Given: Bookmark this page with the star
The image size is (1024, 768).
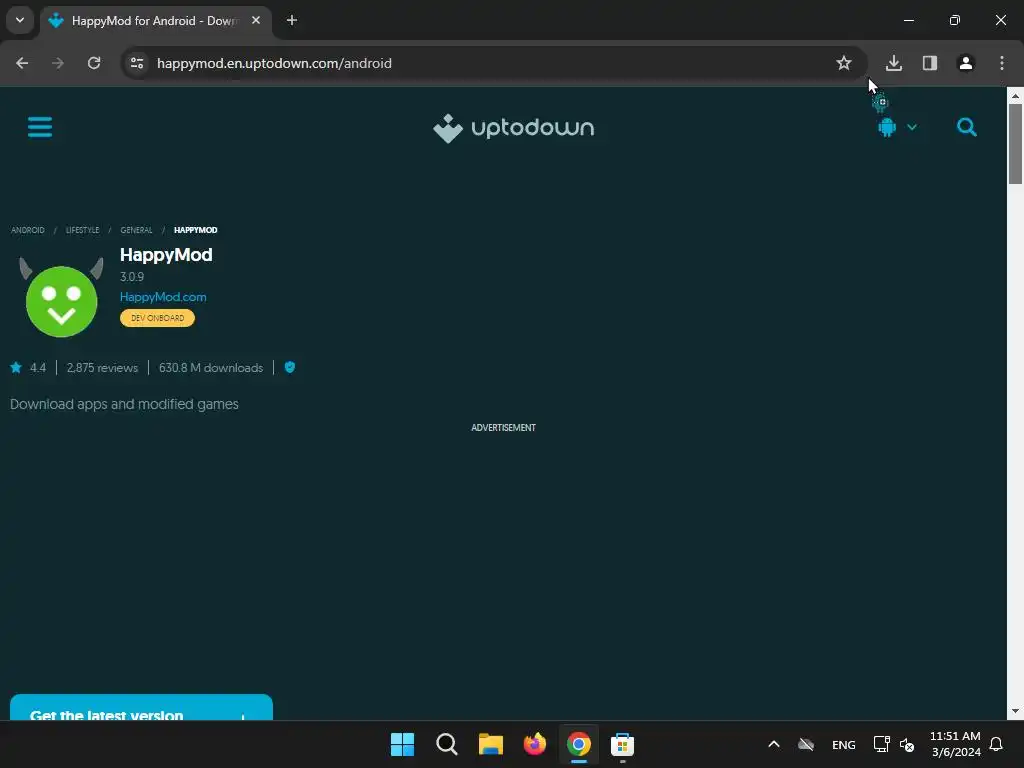Looking at the screenshot, I should click(x=844, y=63).
